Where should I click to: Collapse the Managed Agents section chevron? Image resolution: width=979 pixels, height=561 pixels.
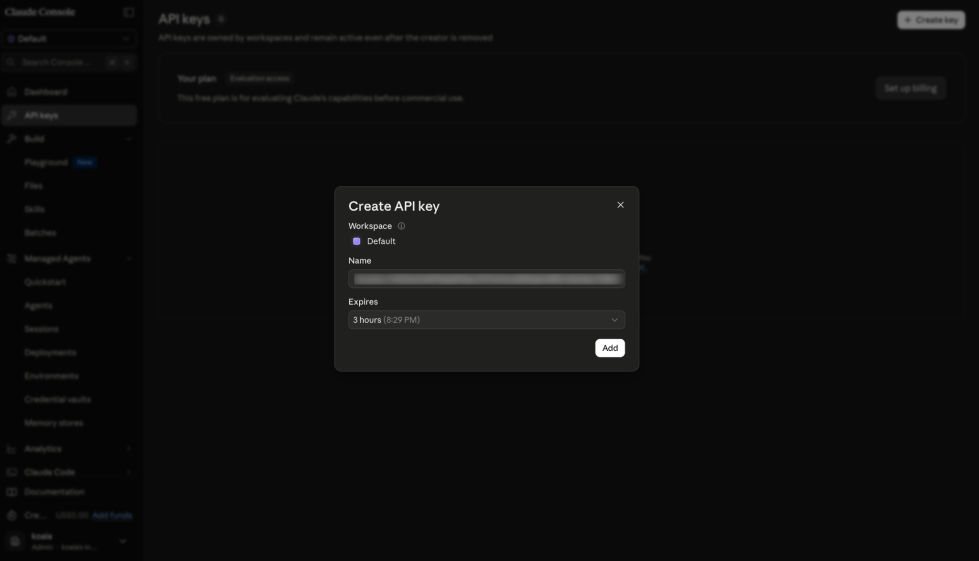tap(129, 258)
